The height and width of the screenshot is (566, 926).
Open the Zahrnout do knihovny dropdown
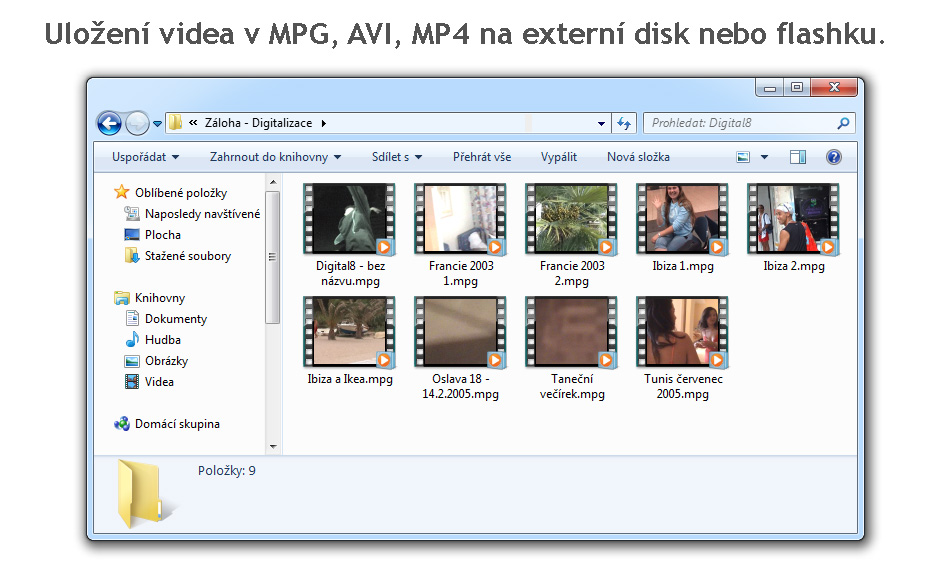[x=275, y=157]
